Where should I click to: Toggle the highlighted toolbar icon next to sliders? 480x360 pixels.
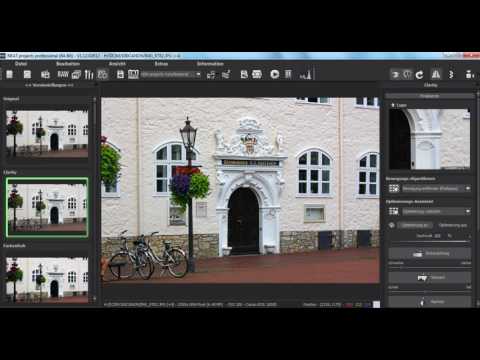click(x=103, y=74)
